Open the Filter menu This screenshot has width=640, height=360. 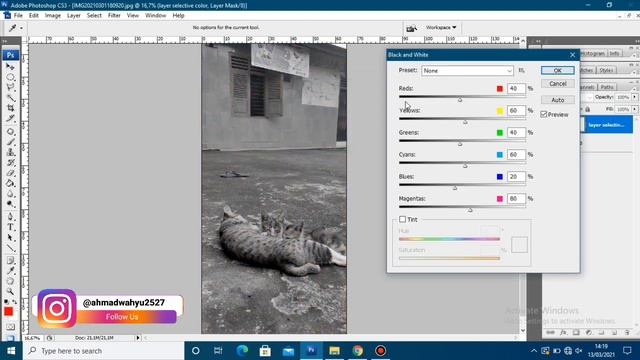[114, 16]
